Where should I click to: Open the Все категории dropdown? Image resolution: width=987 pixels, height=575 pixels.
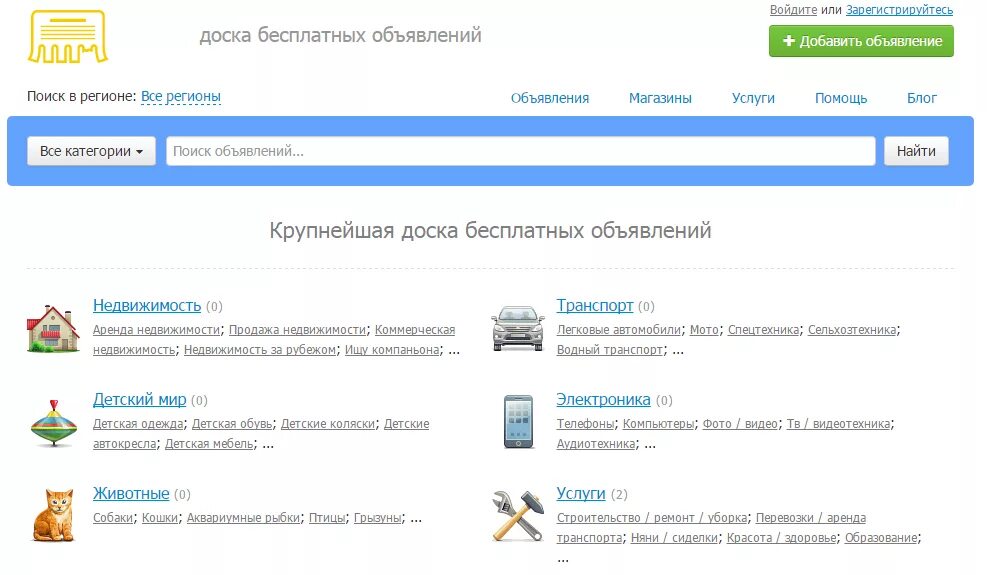[91, 151]
